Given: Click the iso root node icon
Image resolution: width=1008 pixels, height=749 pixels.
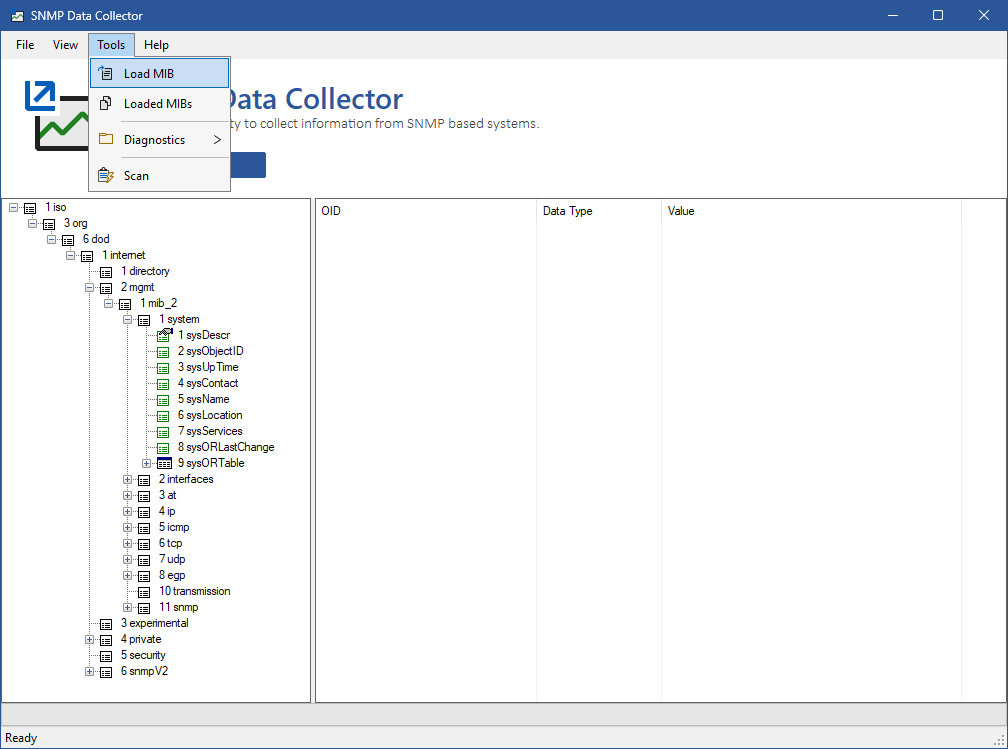Looking at the screenshot, I should (x=31, y=207).
